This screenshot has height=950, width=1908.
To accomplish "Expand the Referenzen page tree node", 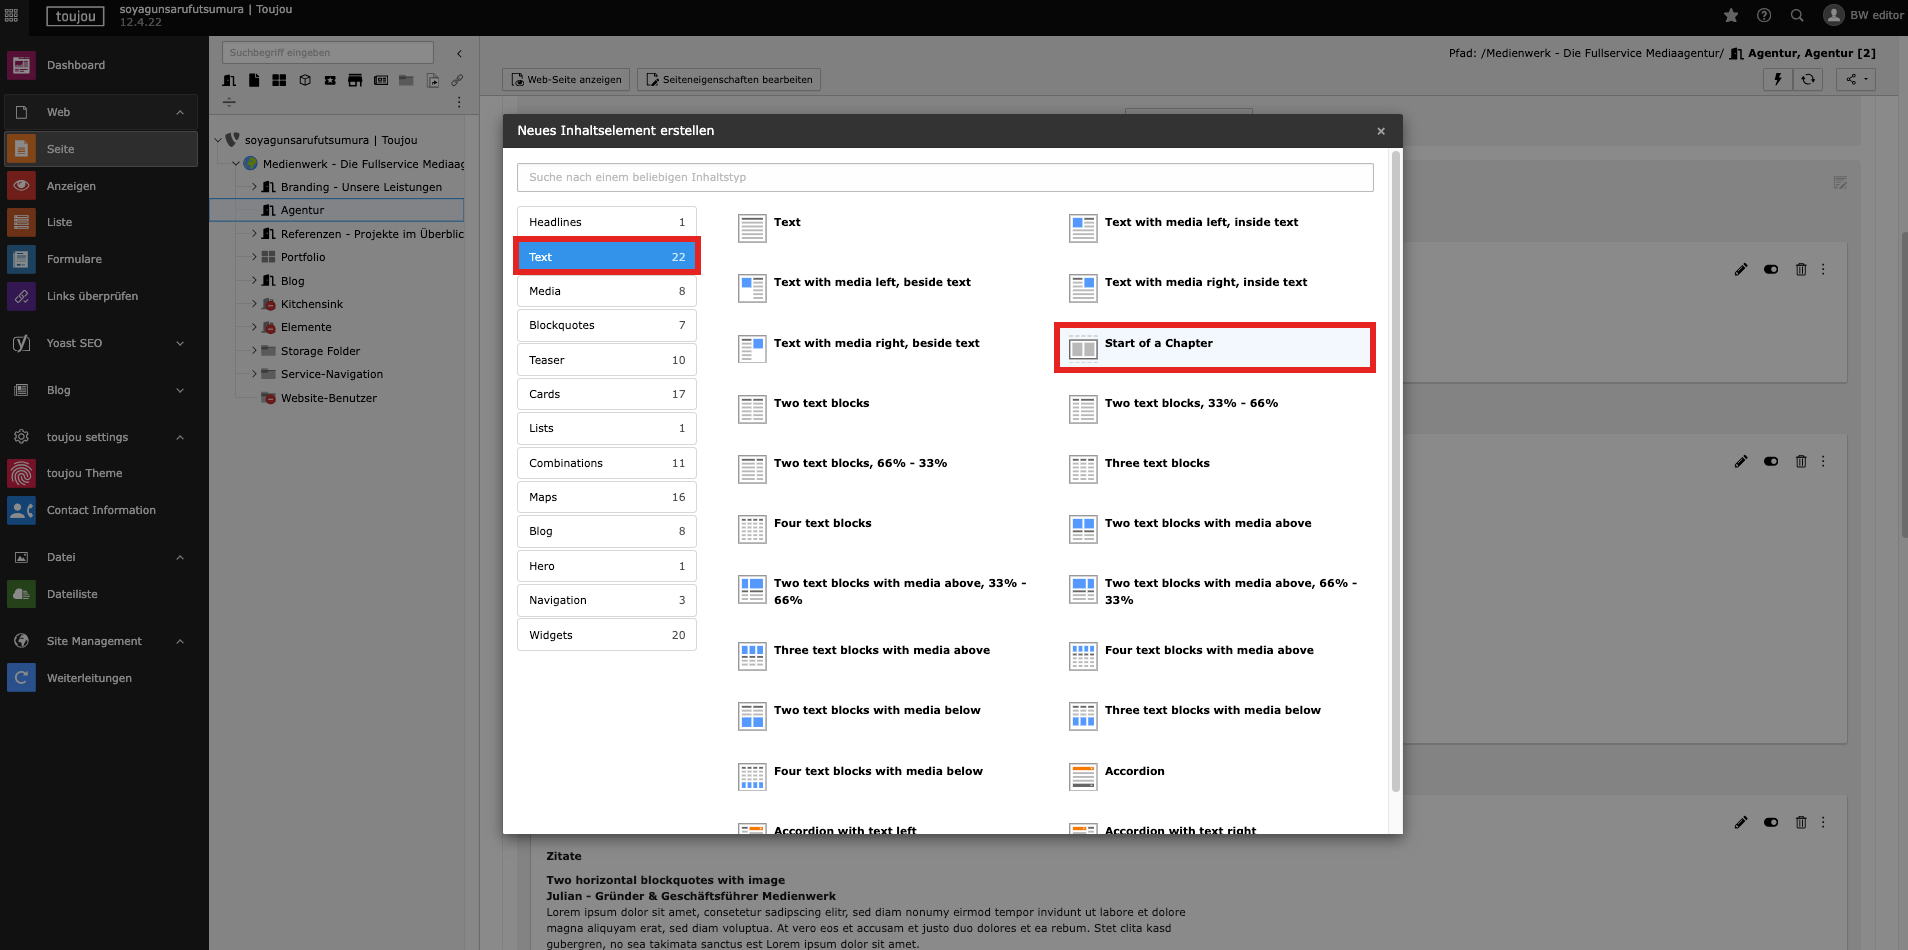I will [x=254, y=234].
